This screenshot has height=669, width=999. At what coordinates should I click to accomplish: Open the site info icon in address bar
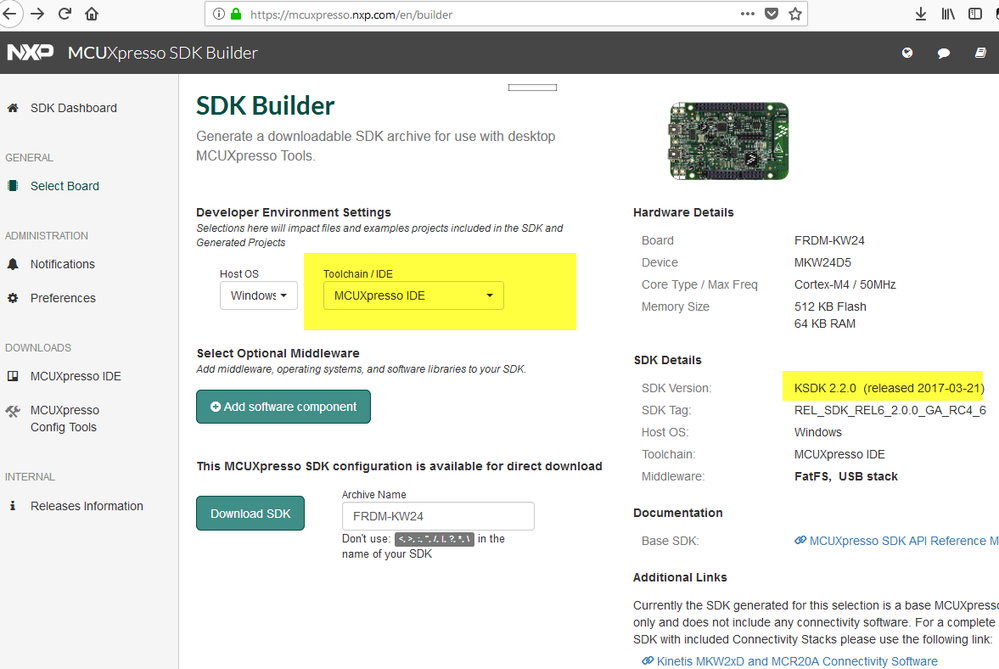tap(219, 14)
